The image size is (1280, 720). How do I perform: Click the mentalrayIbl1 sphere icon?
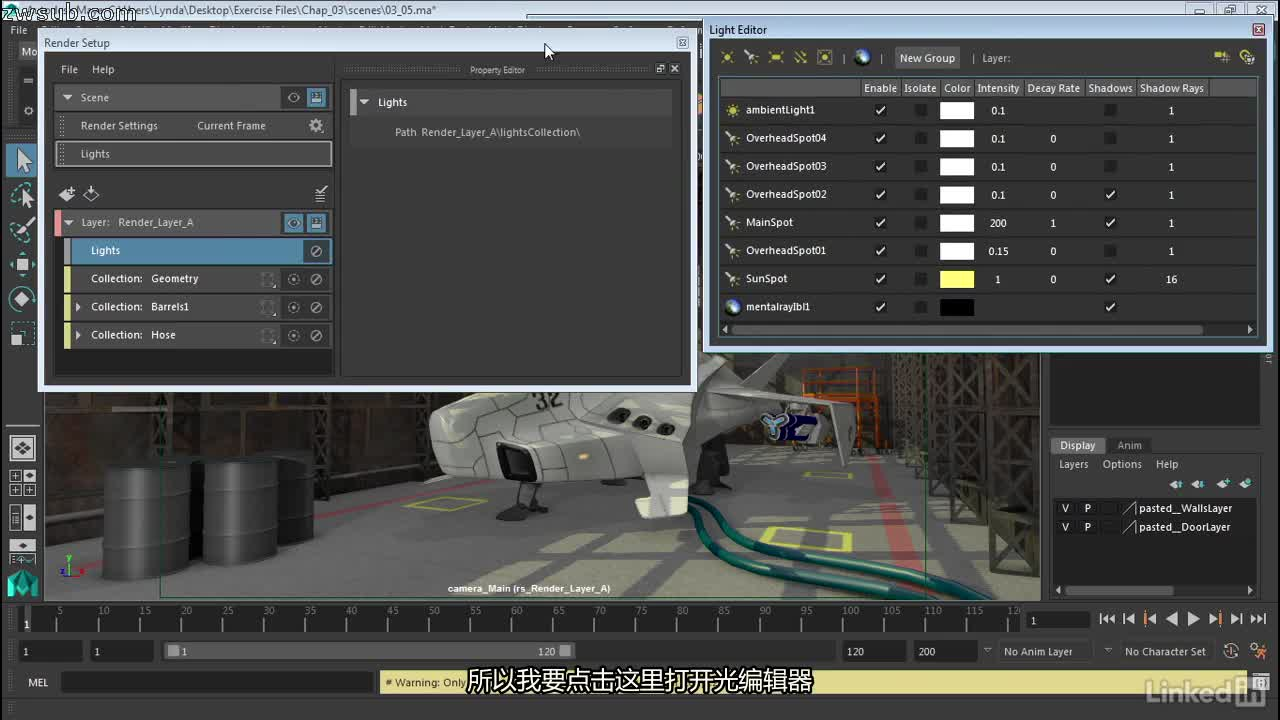(733, 307)
